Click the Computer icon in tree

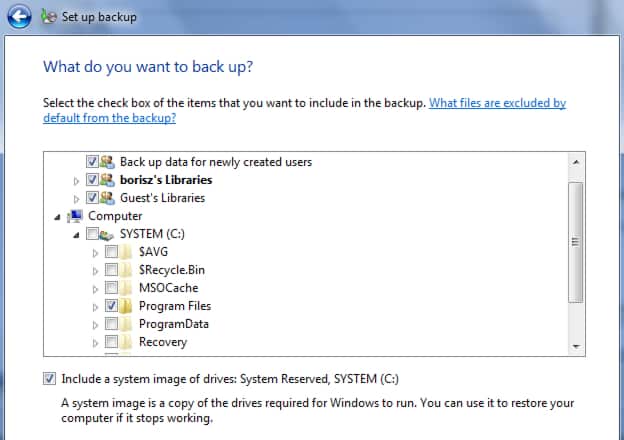point(75,216)
